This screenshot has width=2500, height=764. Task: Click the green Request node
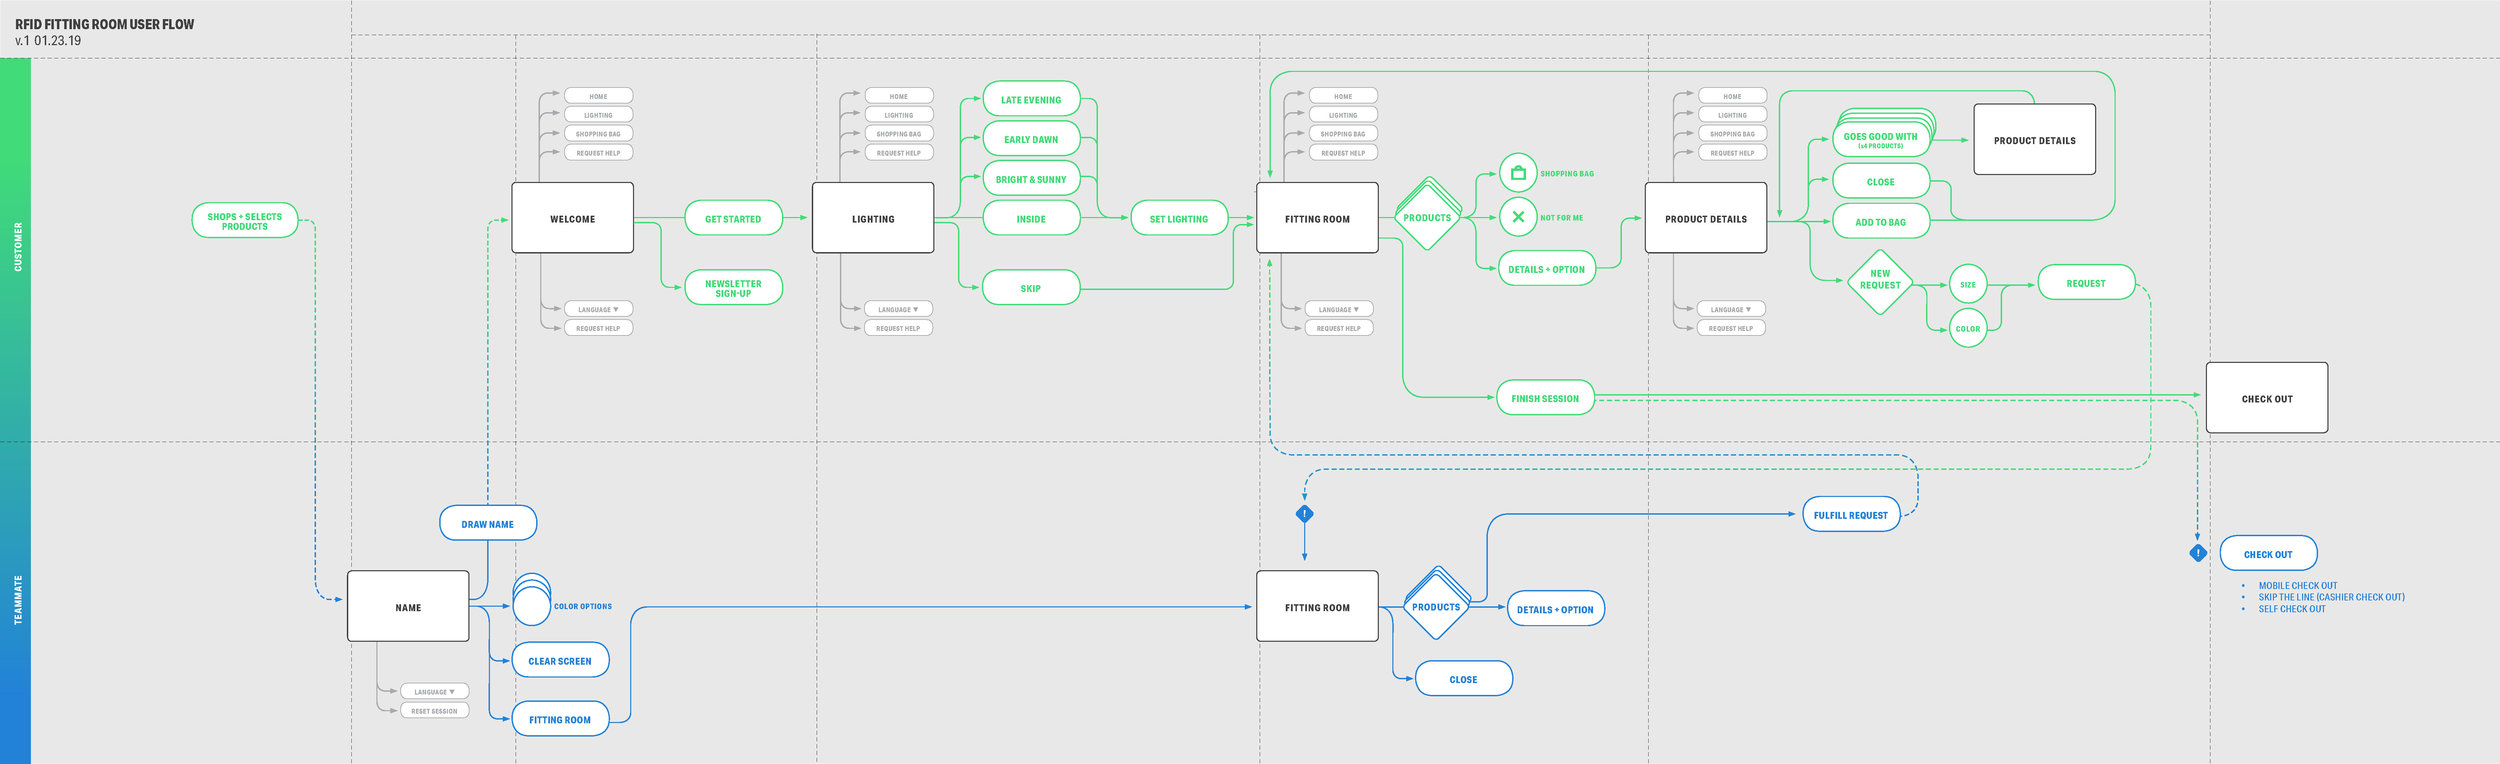(x=2086, y=283)
